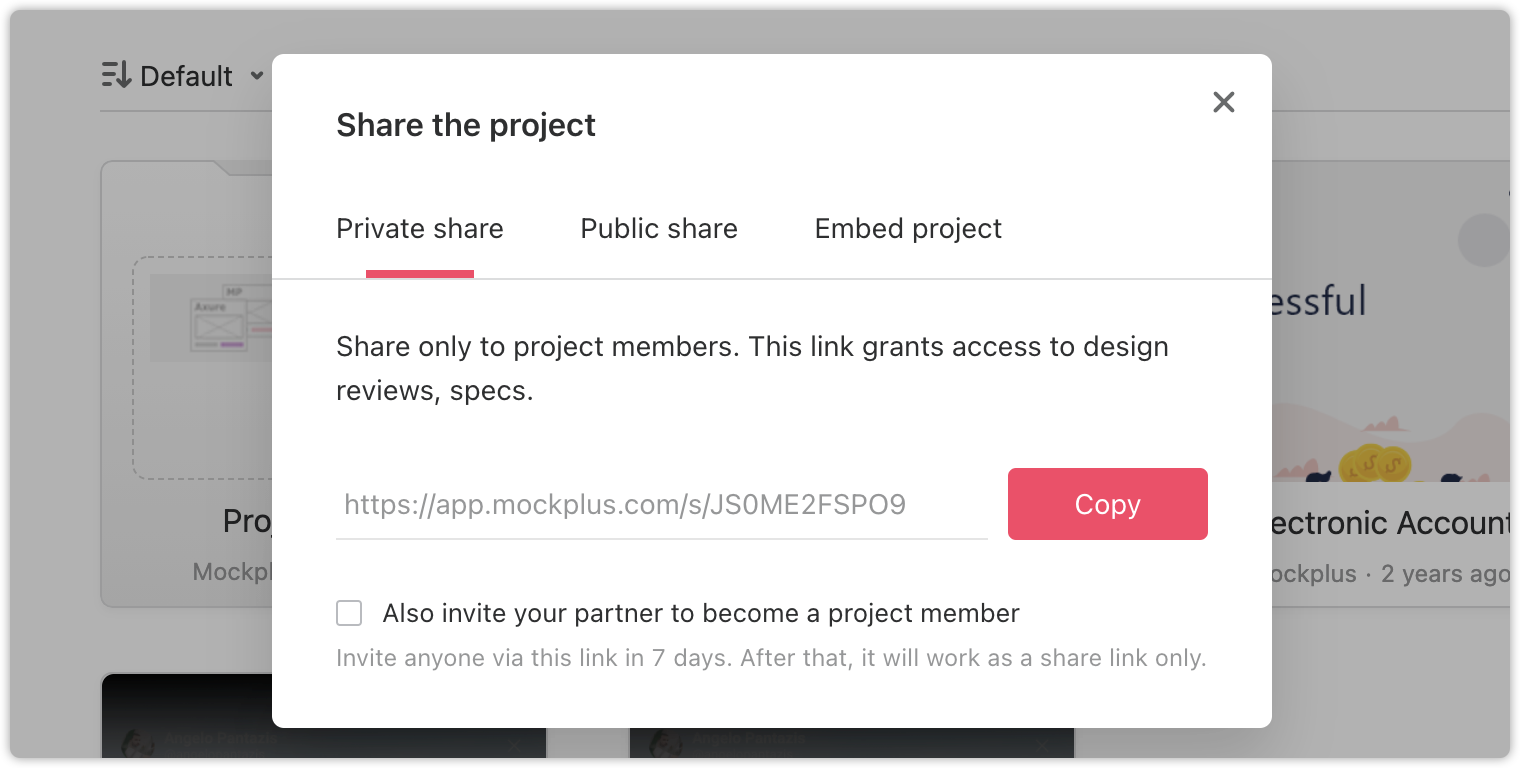This screenshot has height=768, width=1520.
Task: Click the gold coins illustration
Action: click(x=1375, y=462)
